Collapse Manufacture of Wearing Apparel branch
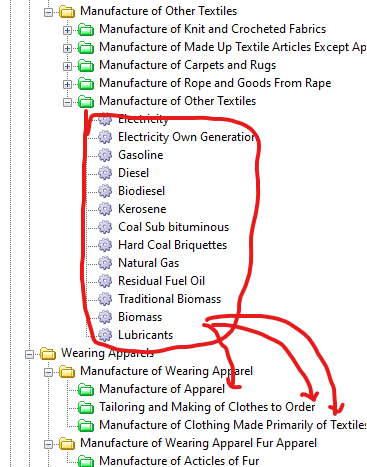This screenshot has height=467, width=367. (x=49, y=372)
